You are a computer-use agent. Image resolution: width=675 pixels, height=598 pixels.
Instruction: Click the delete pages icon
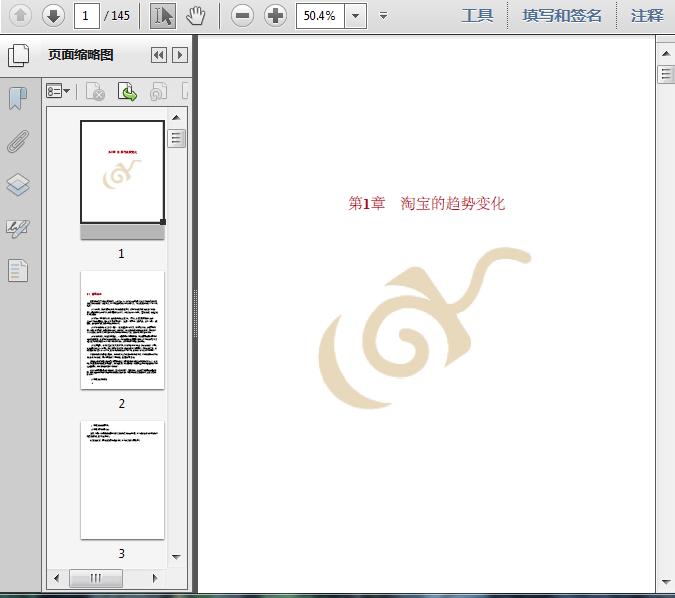point(95,91)
